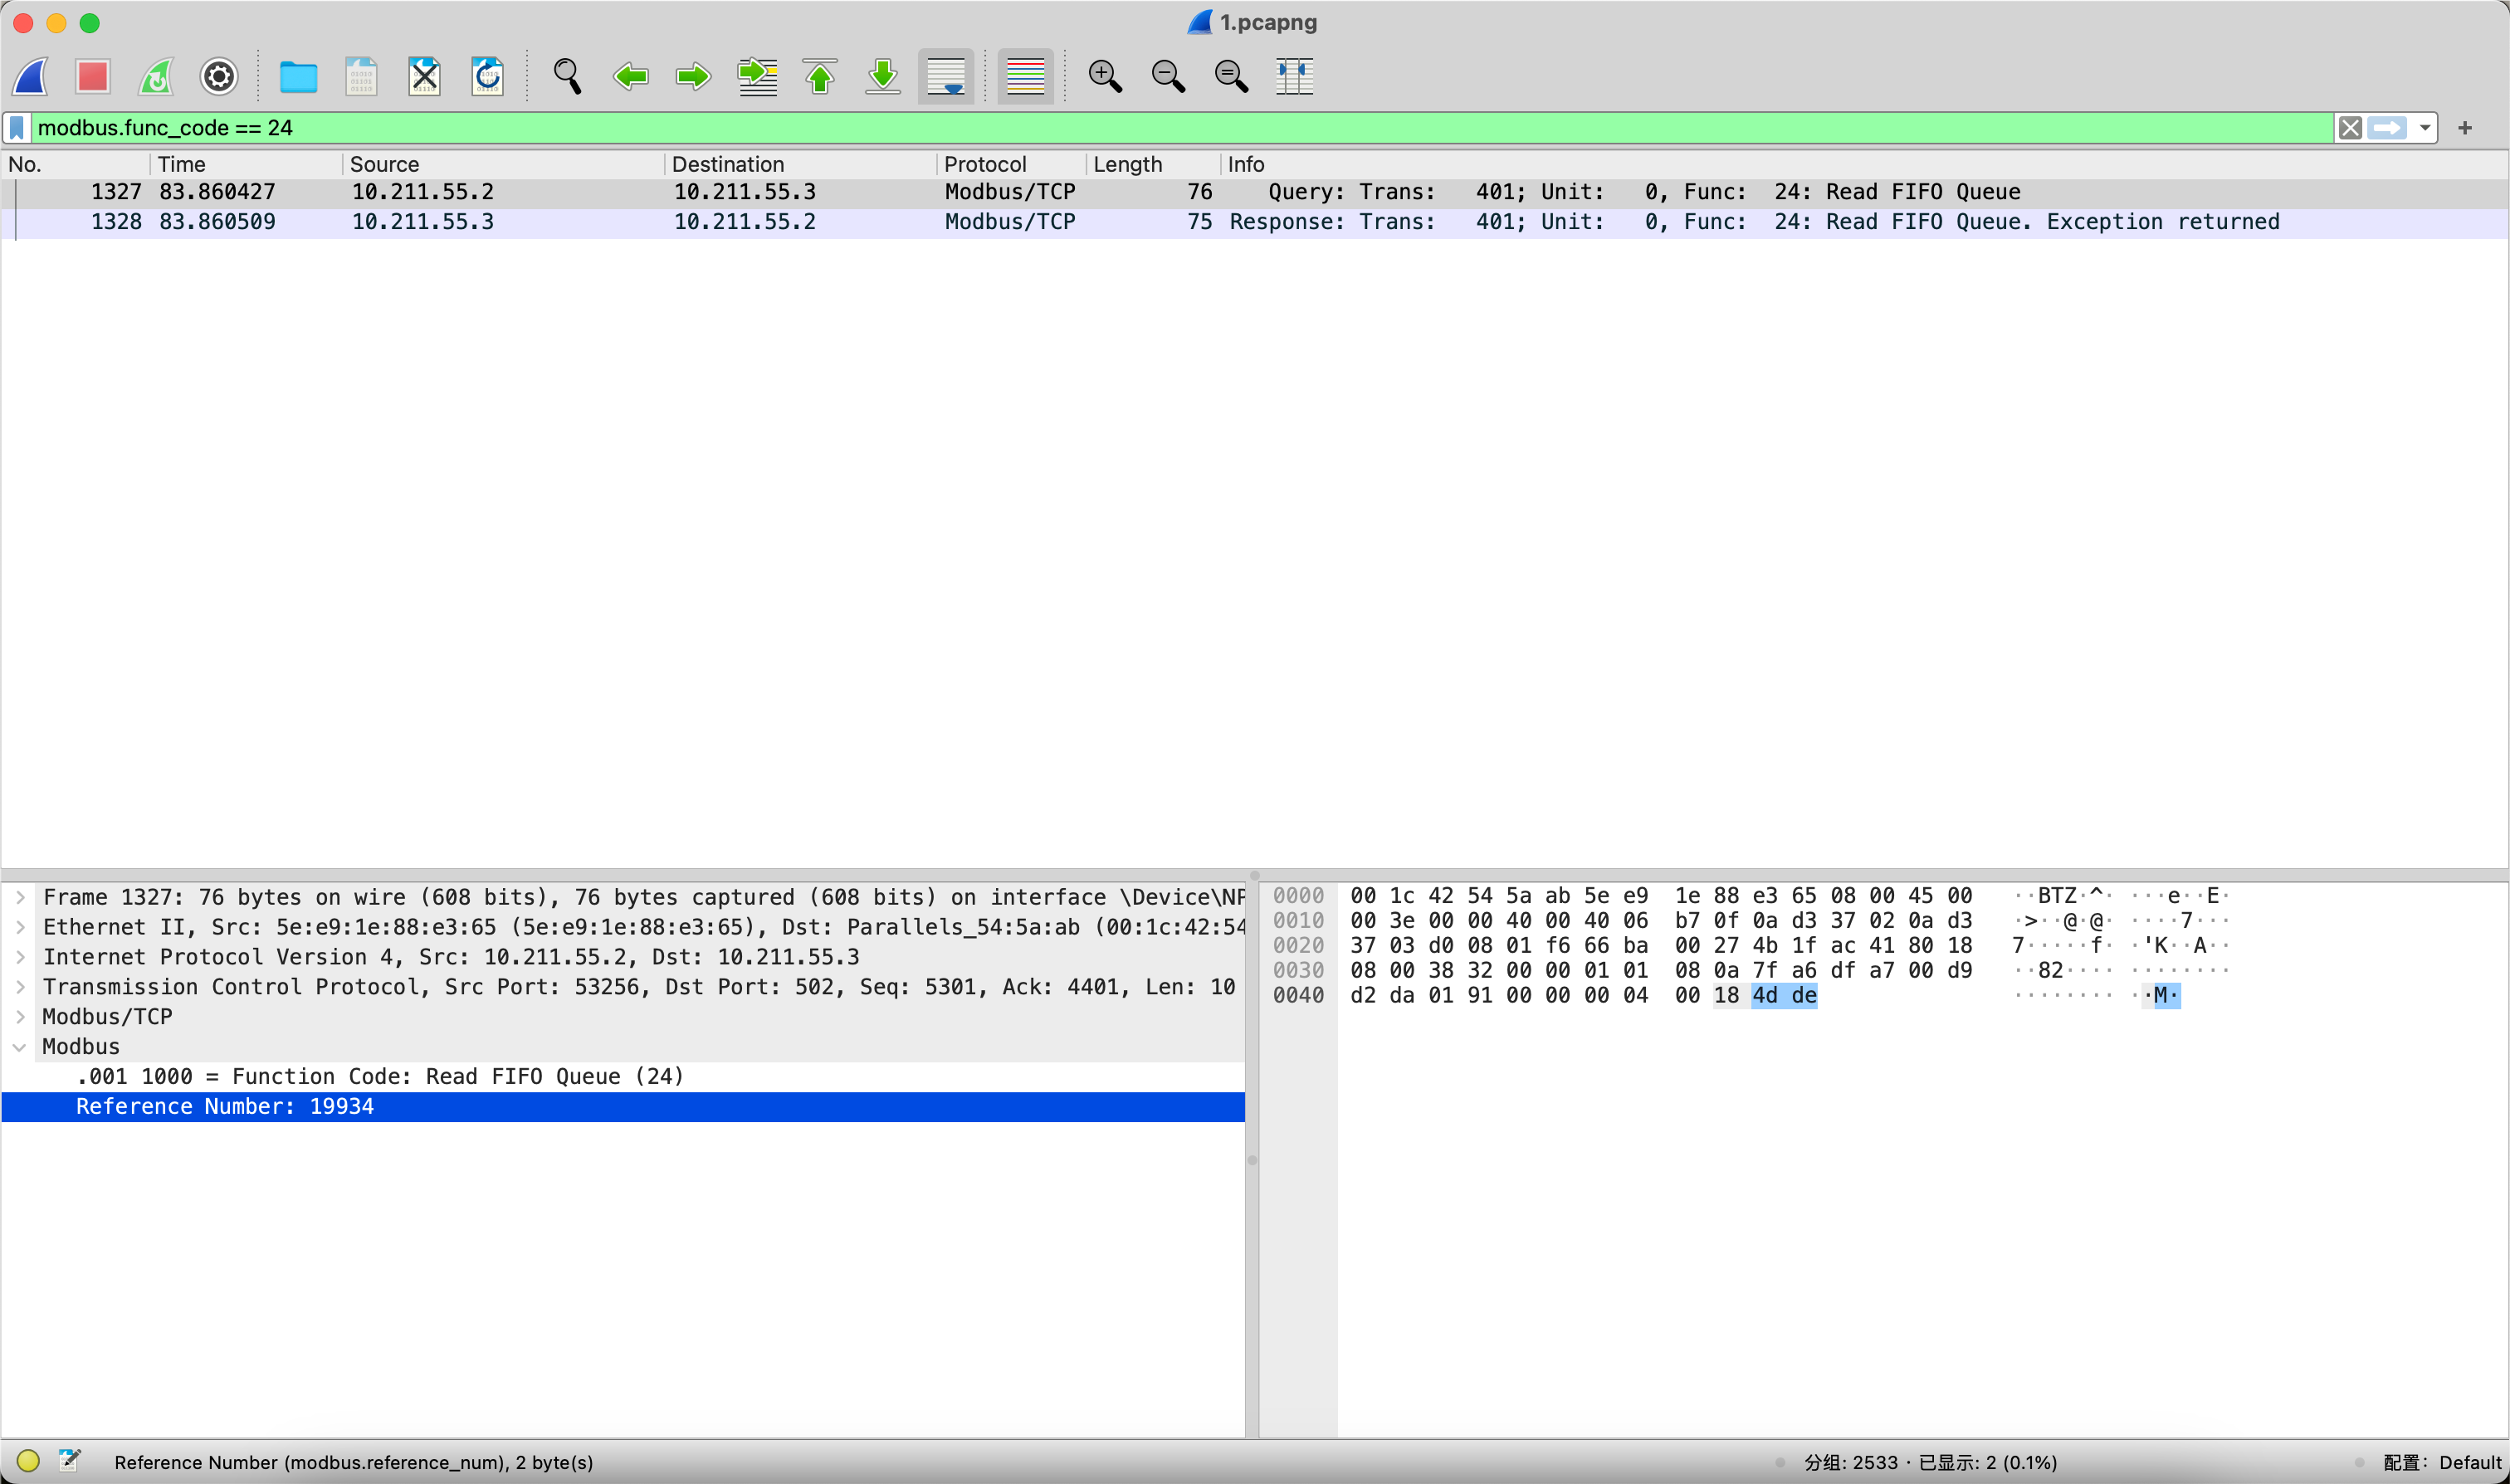The height and width of the screenshot is (1484, 2510).
Task: Stop capture with the red square icon
Action: tap(93, 76)
